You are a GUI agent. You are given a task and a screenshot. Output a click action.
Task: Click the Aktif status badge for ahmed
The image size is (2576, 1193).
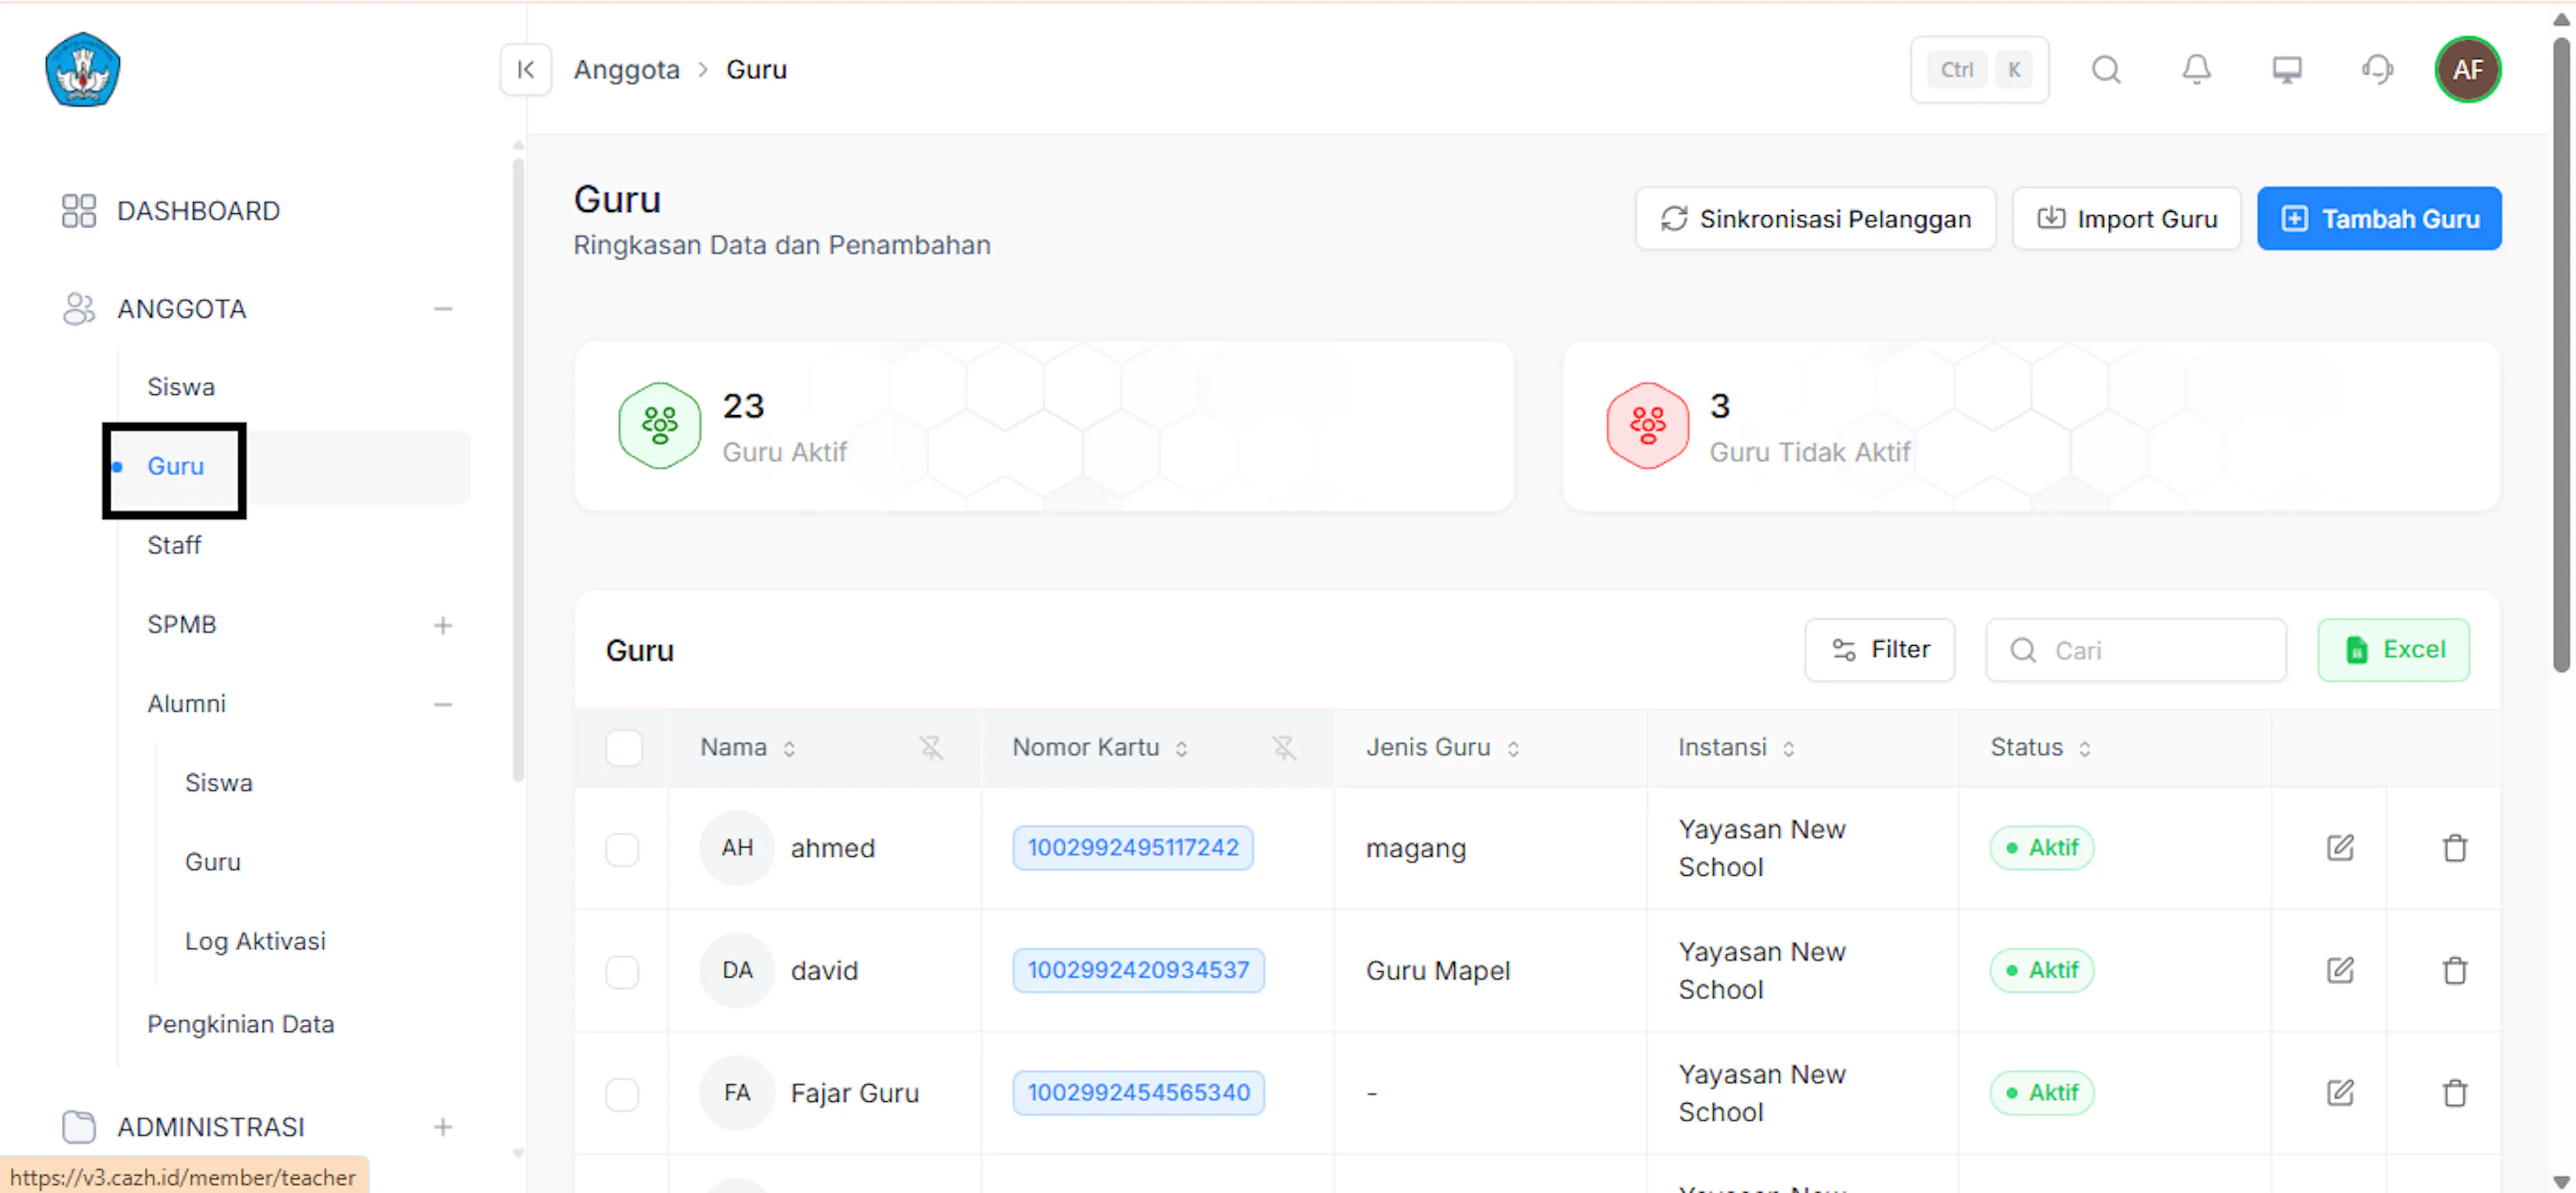click(2041, 848)
